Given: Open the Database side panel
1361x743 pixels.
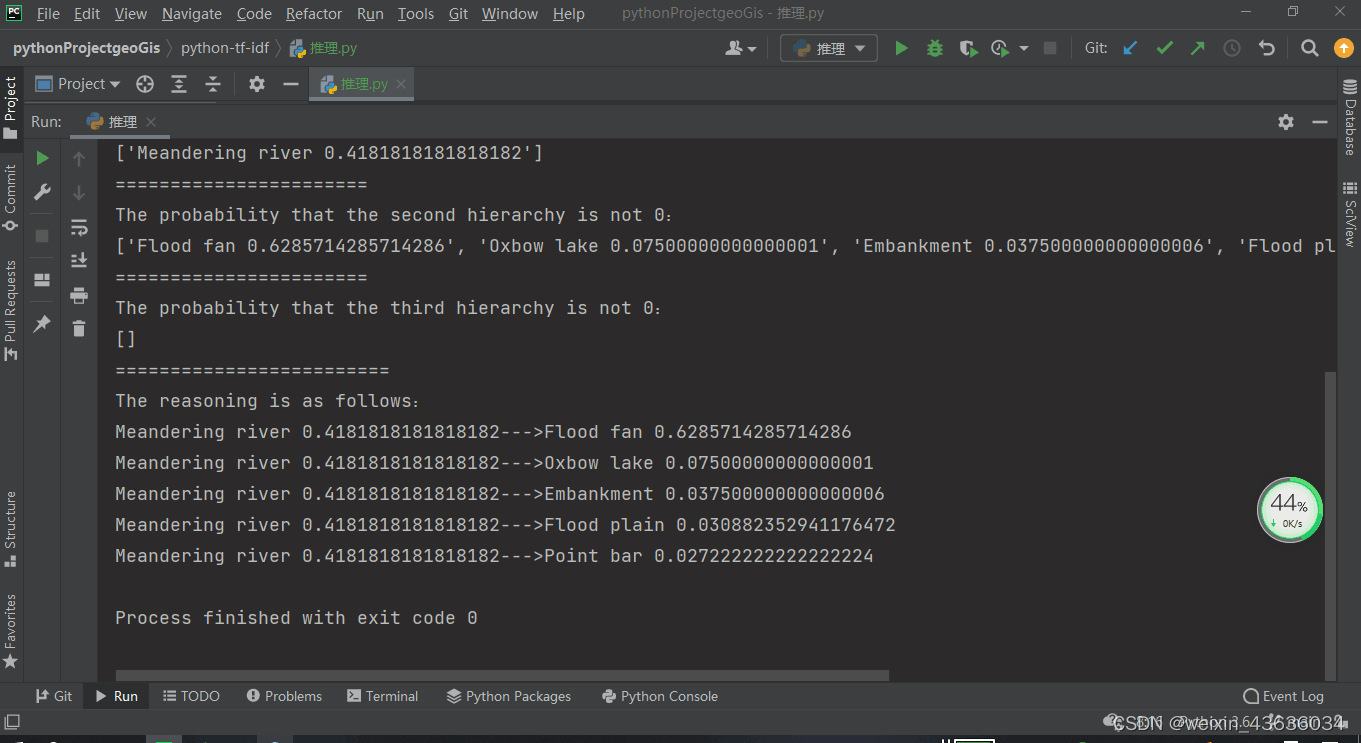Looking at the screenshot, I should click(x=1350, y=118).
